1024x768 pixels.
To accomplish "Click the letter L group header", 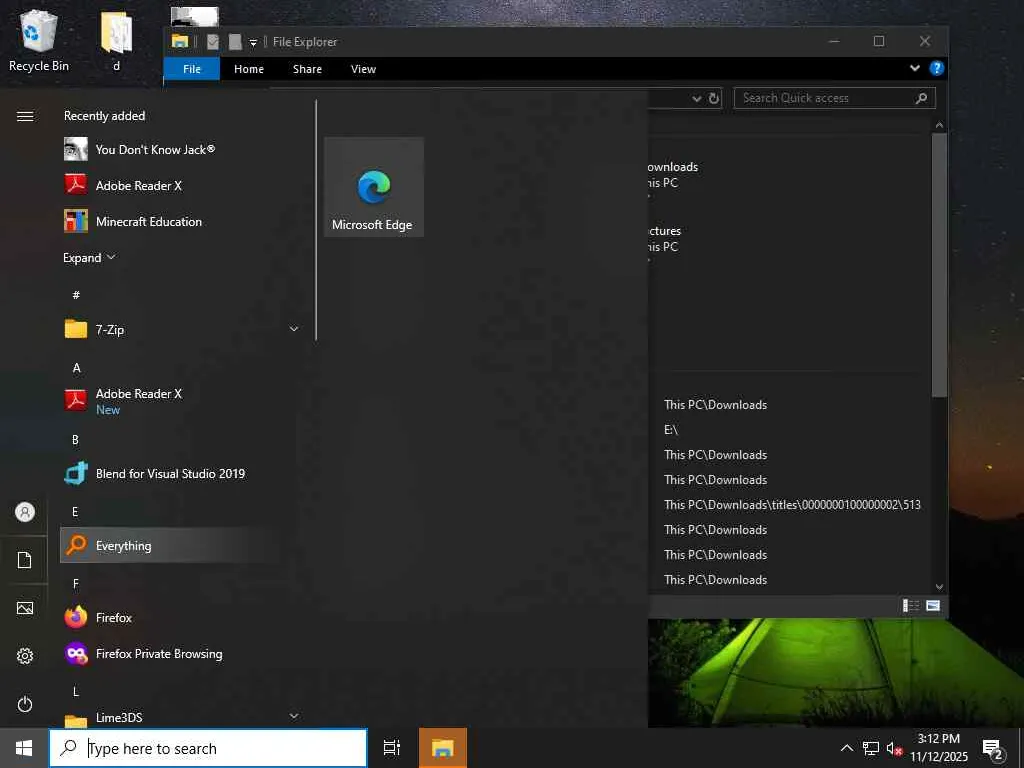I will coord(76,691).
